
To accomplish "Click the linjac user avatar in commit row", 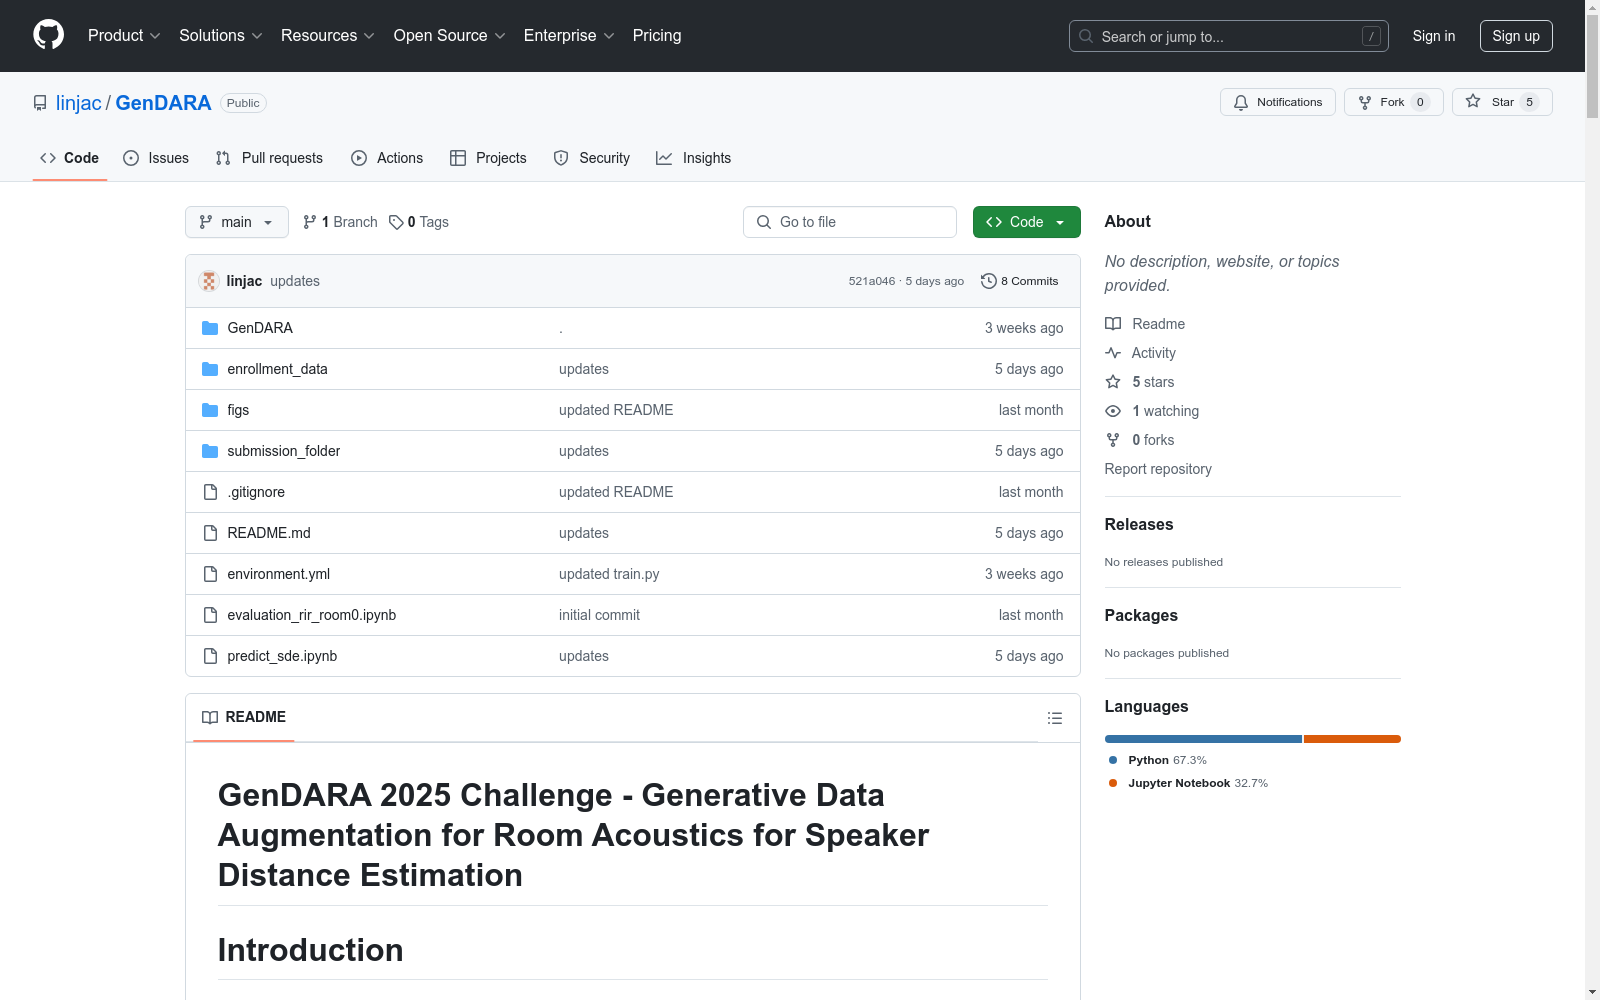I will tap(209, 281).
